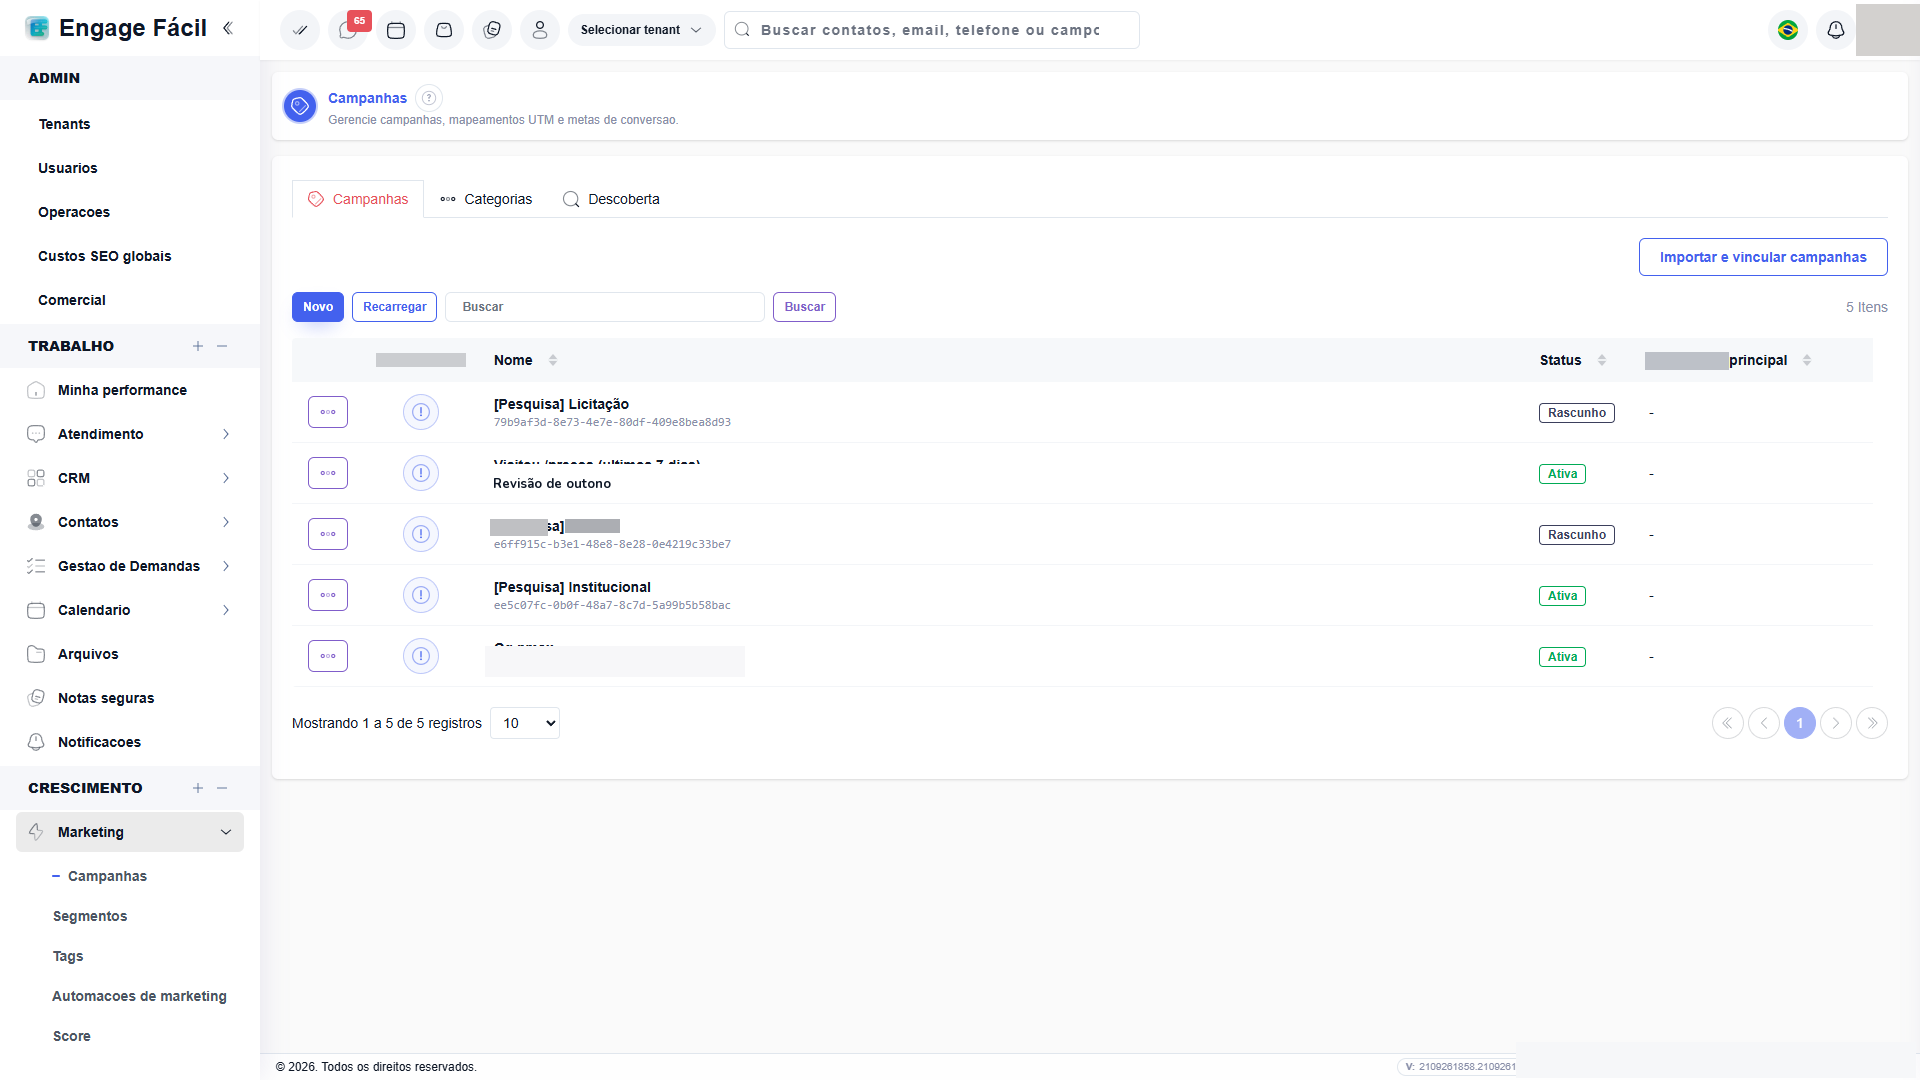Open chat messages icon with 65 badge
Image resolution: width=1920 pixels, height=1080 pixels.
click(348, 30)
